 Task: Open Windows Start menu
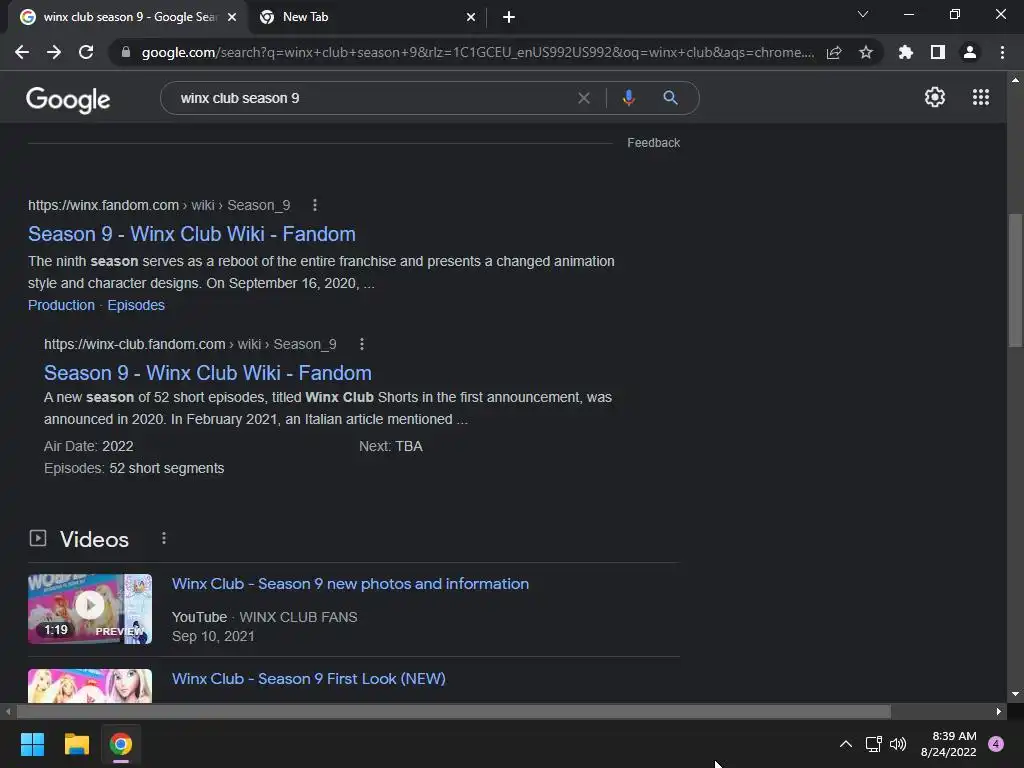coord(32,744)
